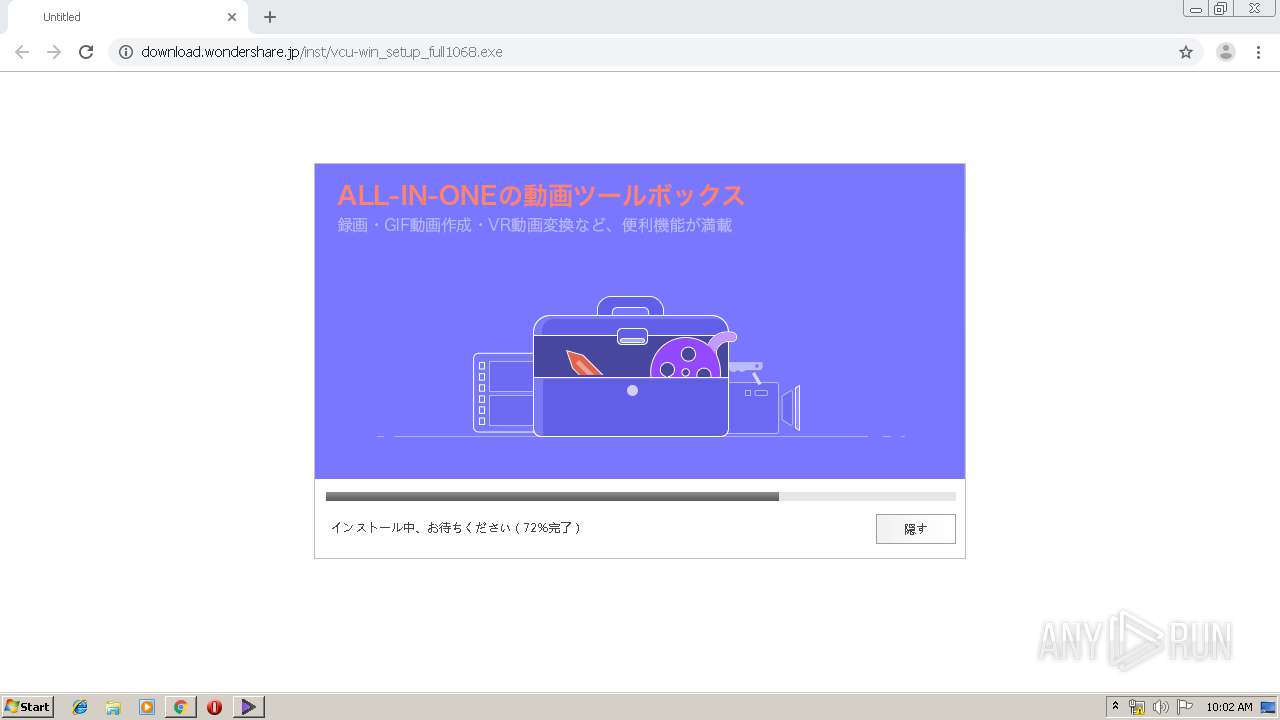The height and width of the screenshot is (720, 1280).
Task: Open the Opera taskbar icon
Action: (214, 707)
